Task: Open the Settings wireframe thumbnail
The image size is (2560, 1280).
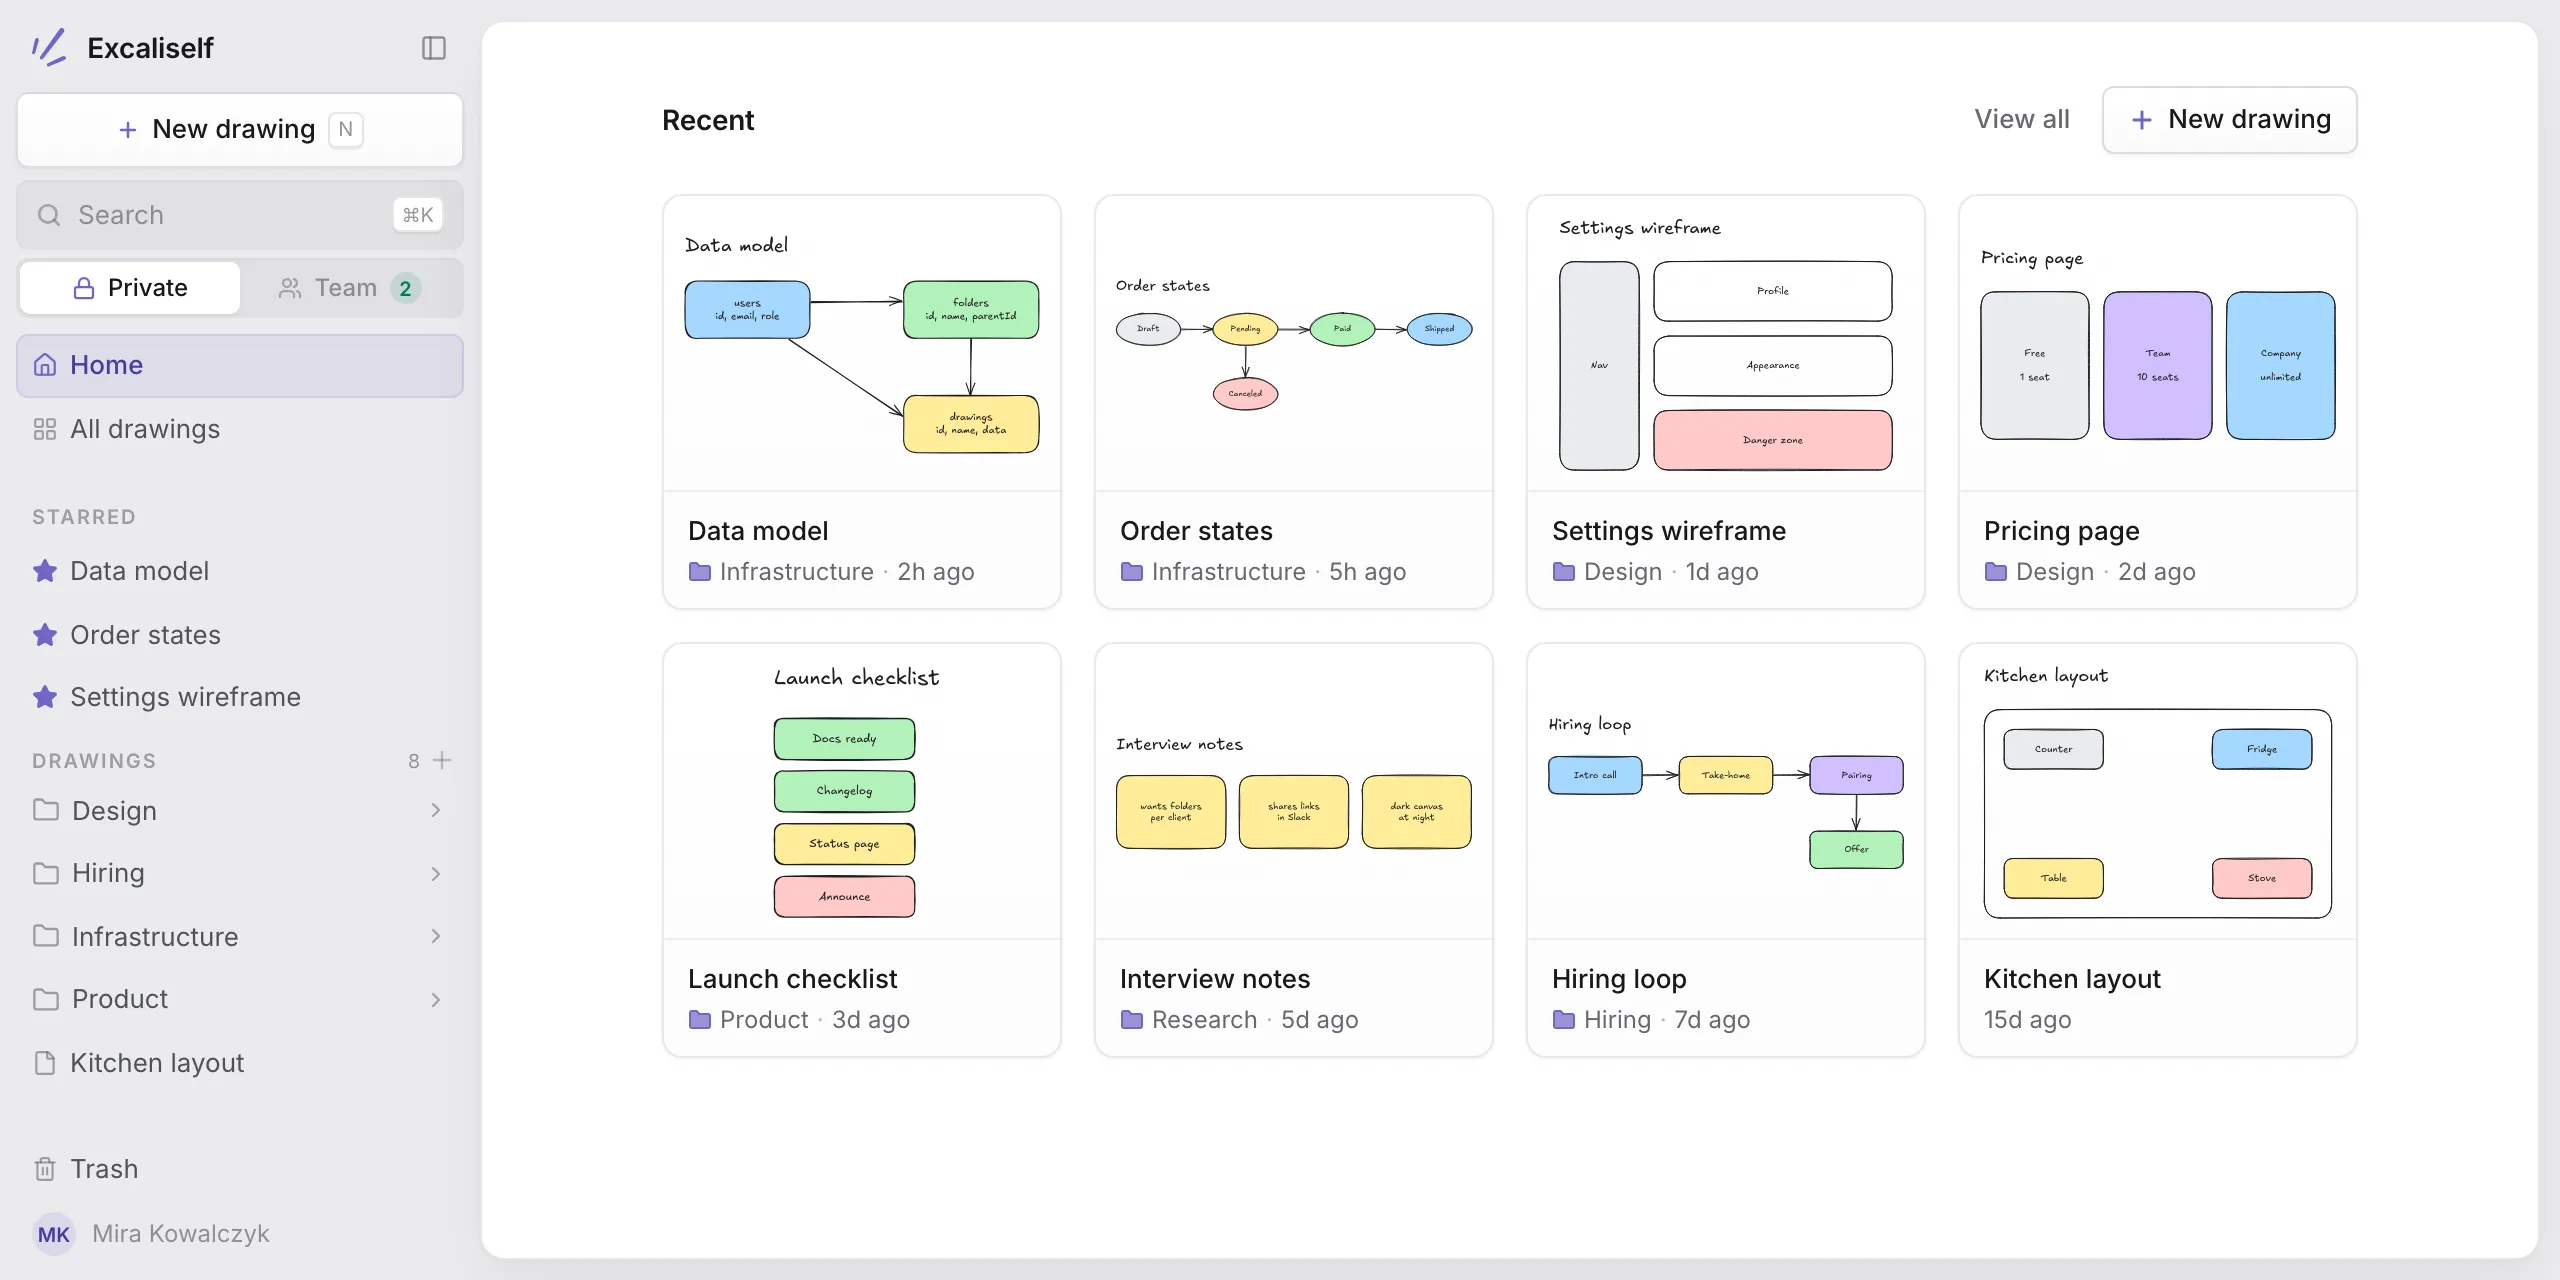Action: tap(1726, 343)
